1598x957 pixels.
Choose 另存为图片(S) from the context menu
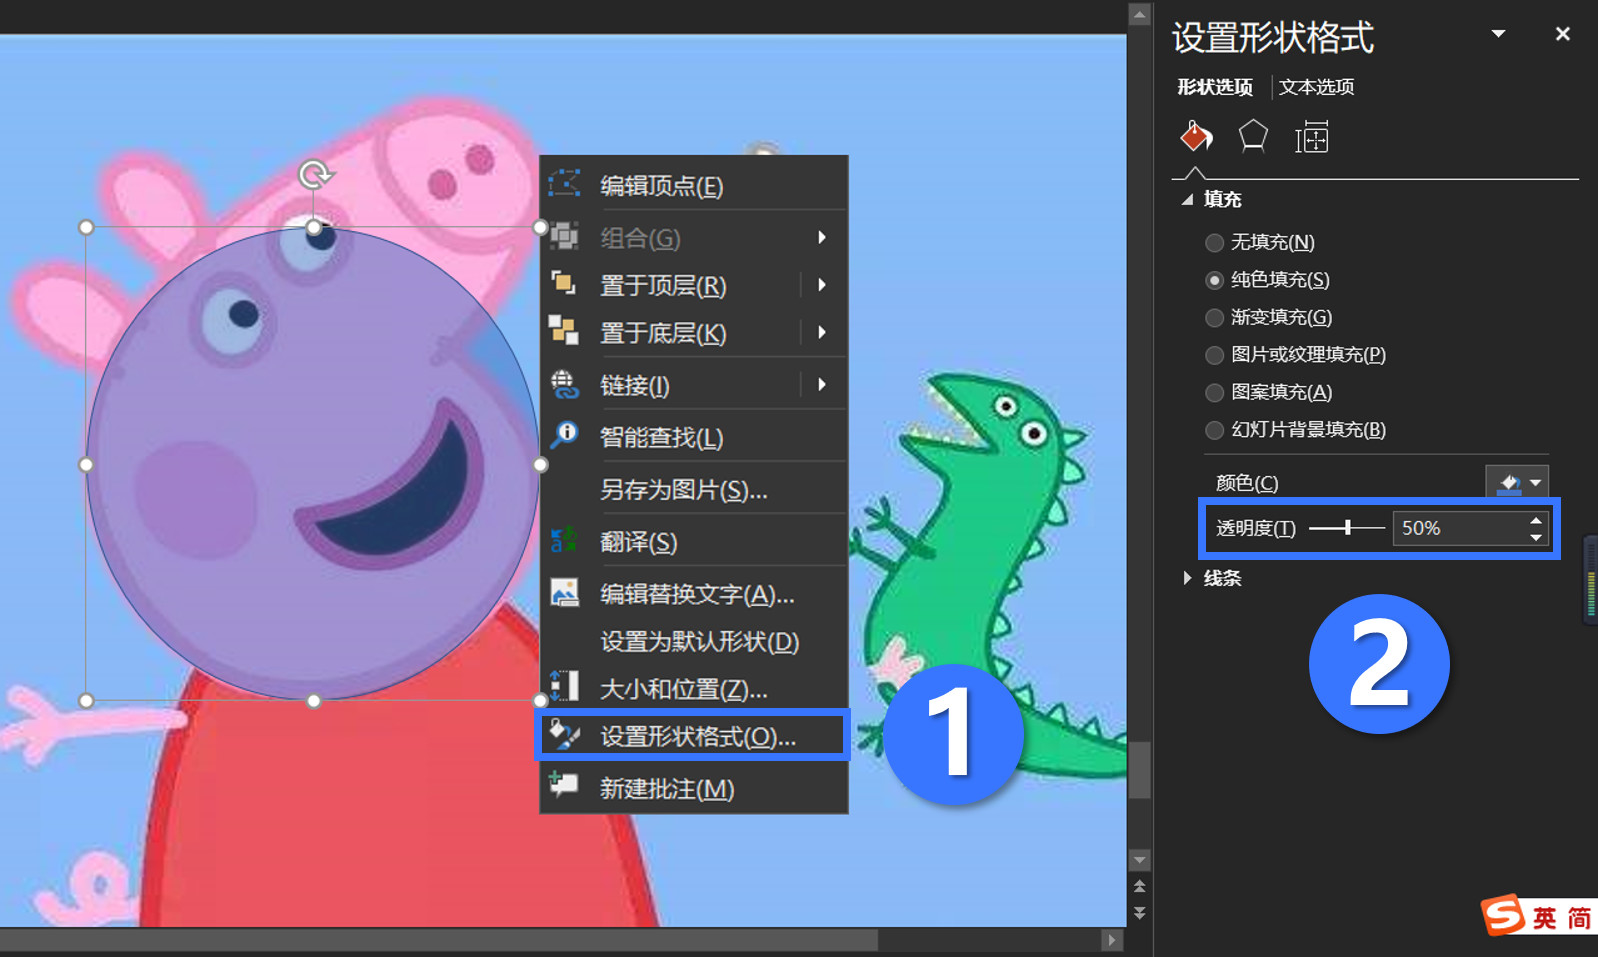coord(694,490)
